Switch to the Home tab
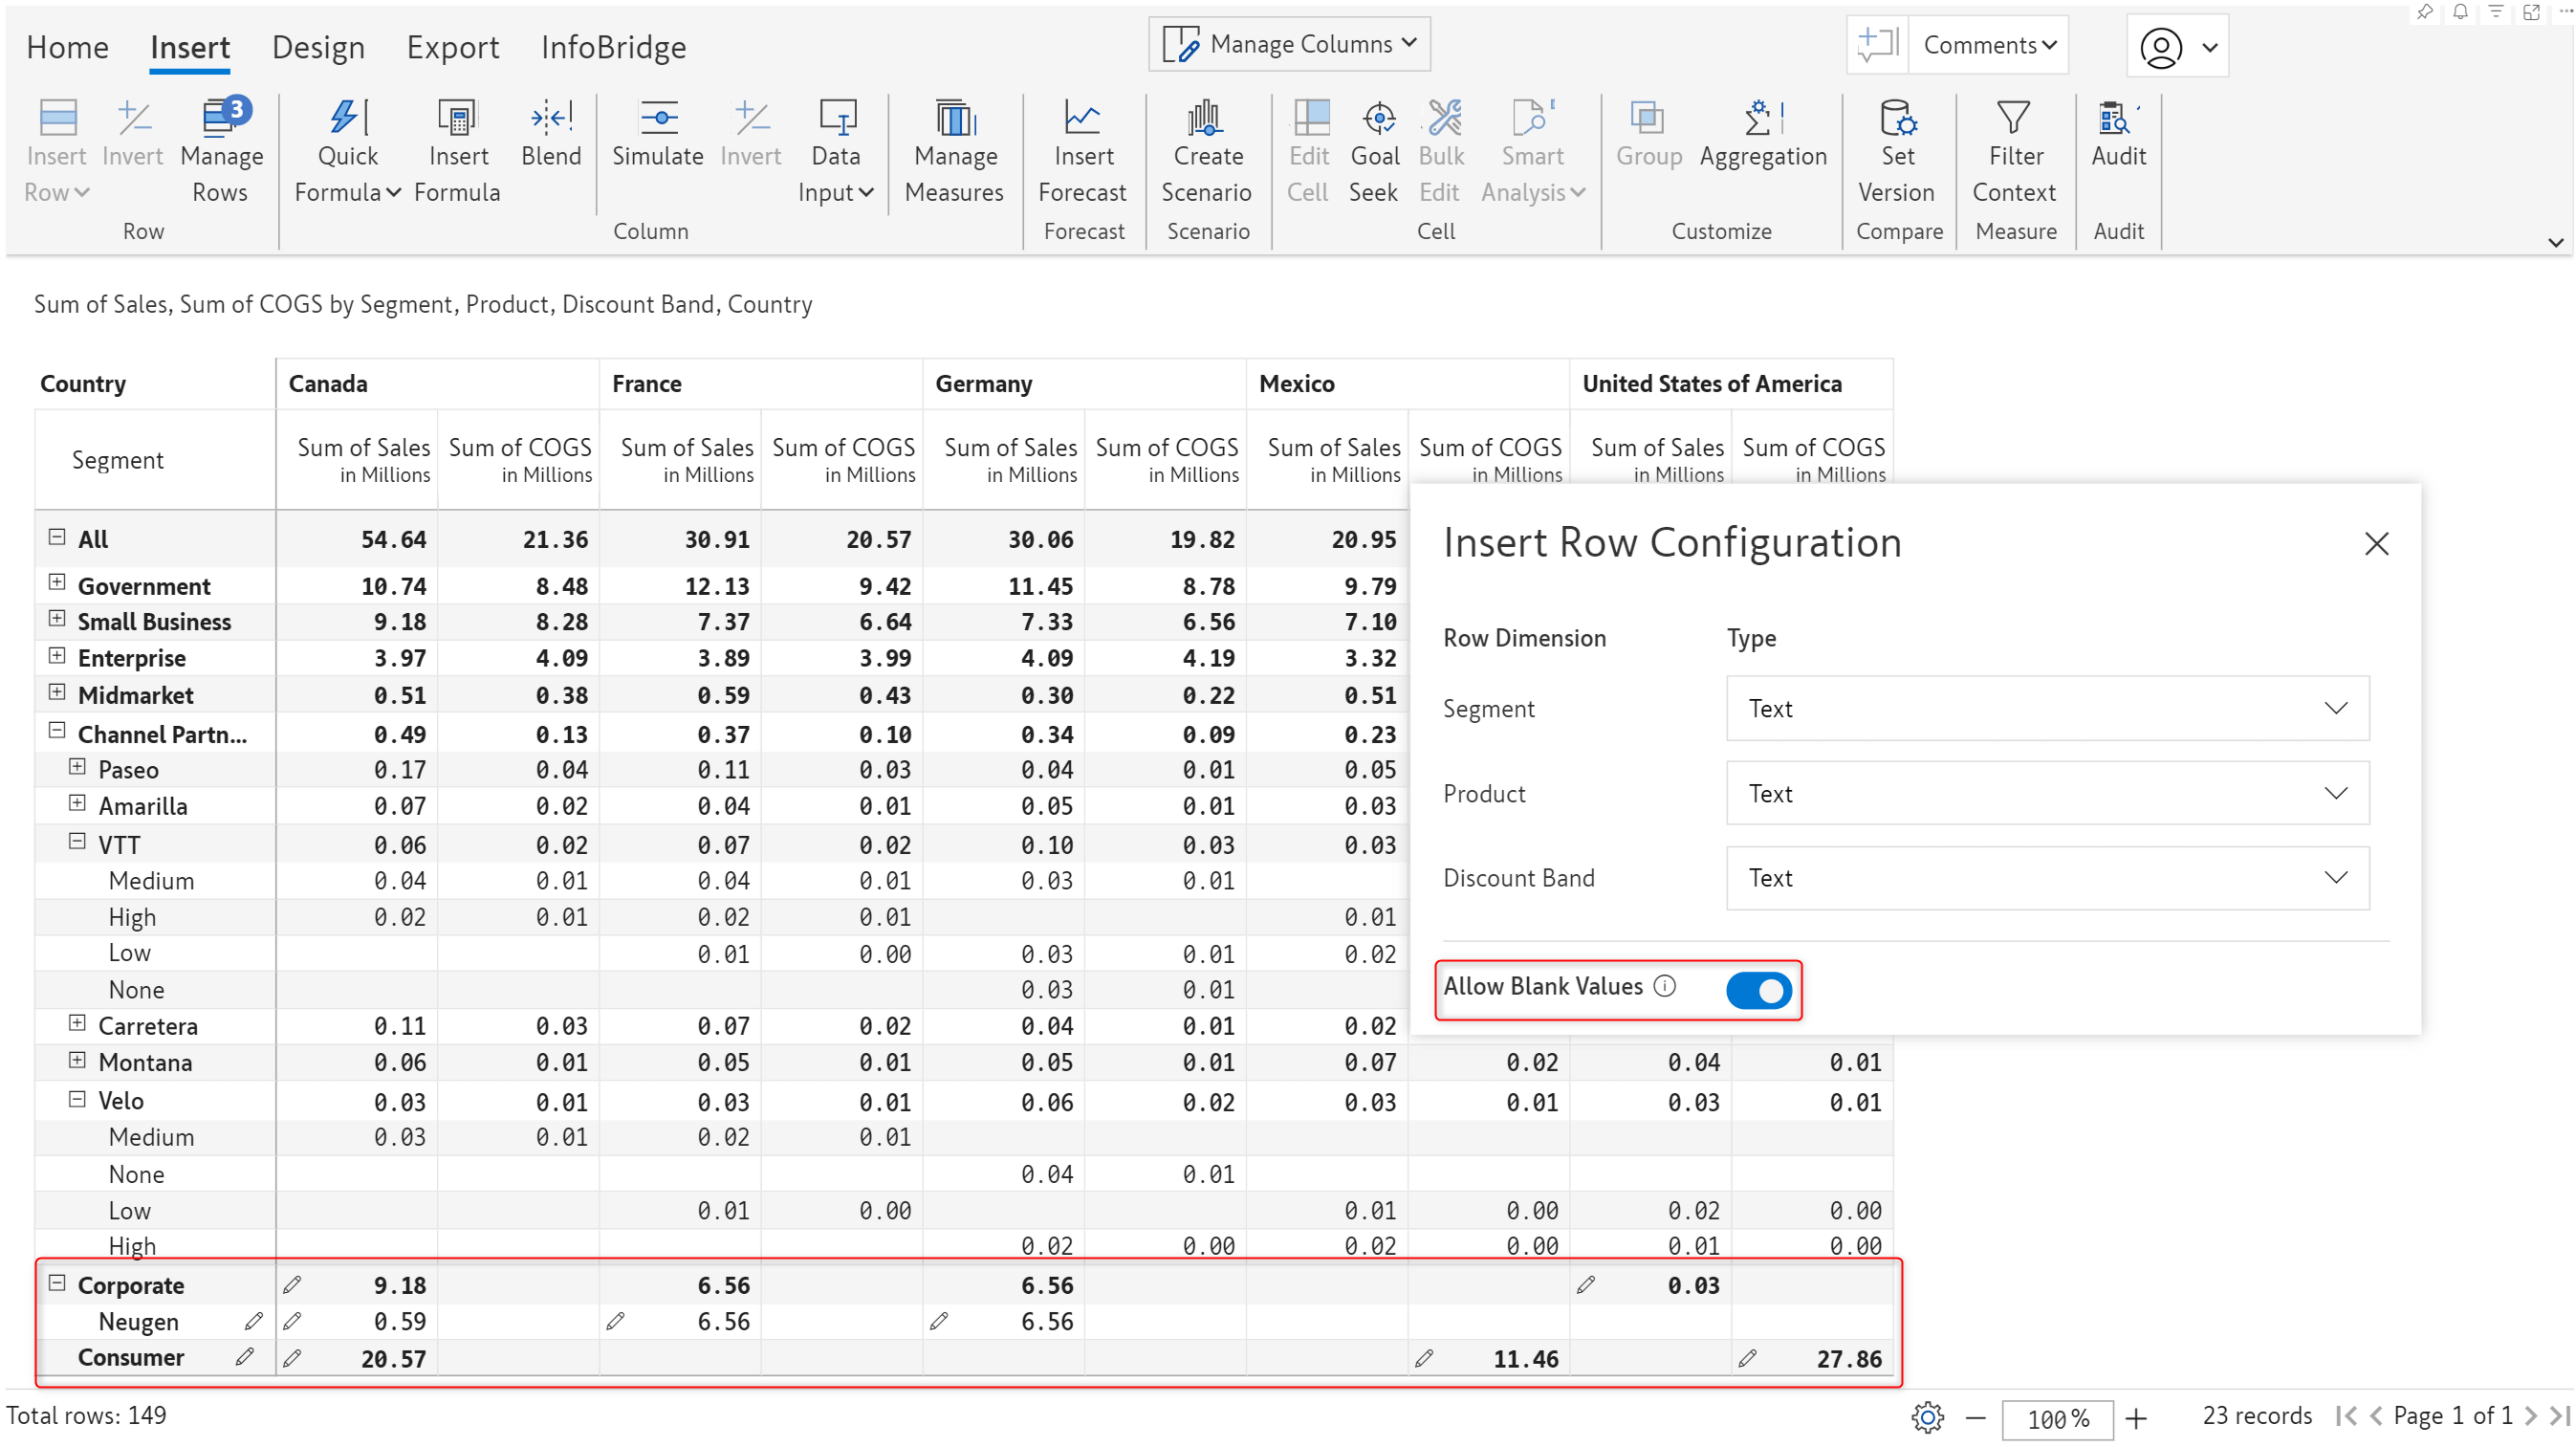 67,47
